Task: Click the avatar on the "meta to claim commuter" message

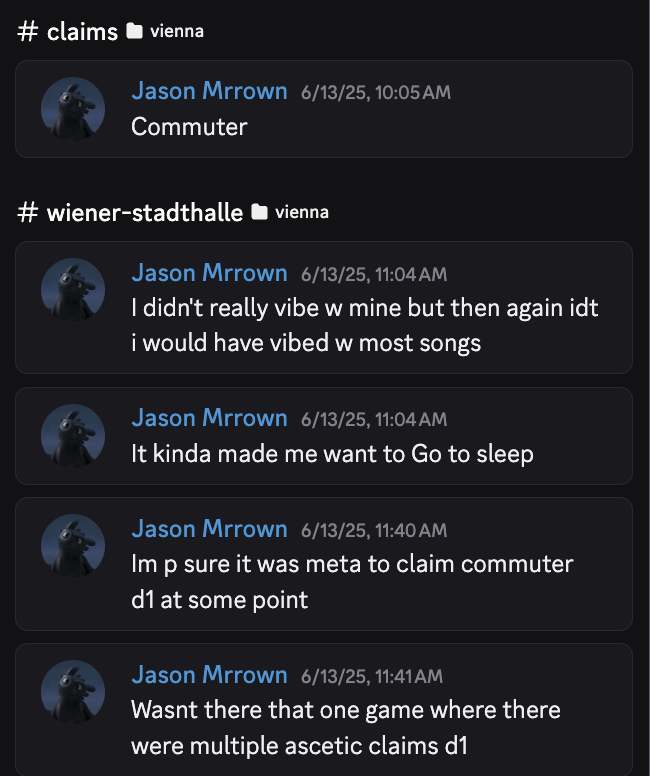Action: click(73, 547)
